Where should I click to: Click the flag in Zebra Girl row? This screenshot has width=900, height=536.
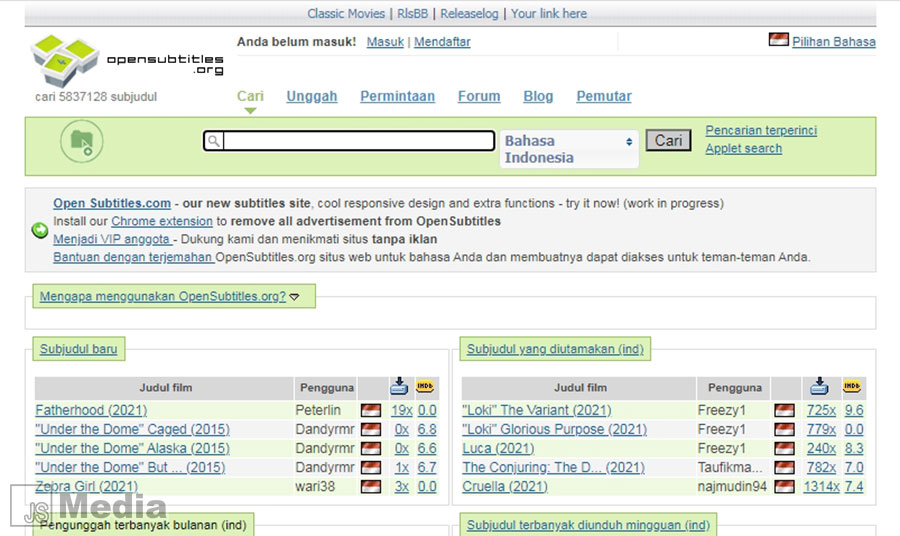[x=371, y=487]
